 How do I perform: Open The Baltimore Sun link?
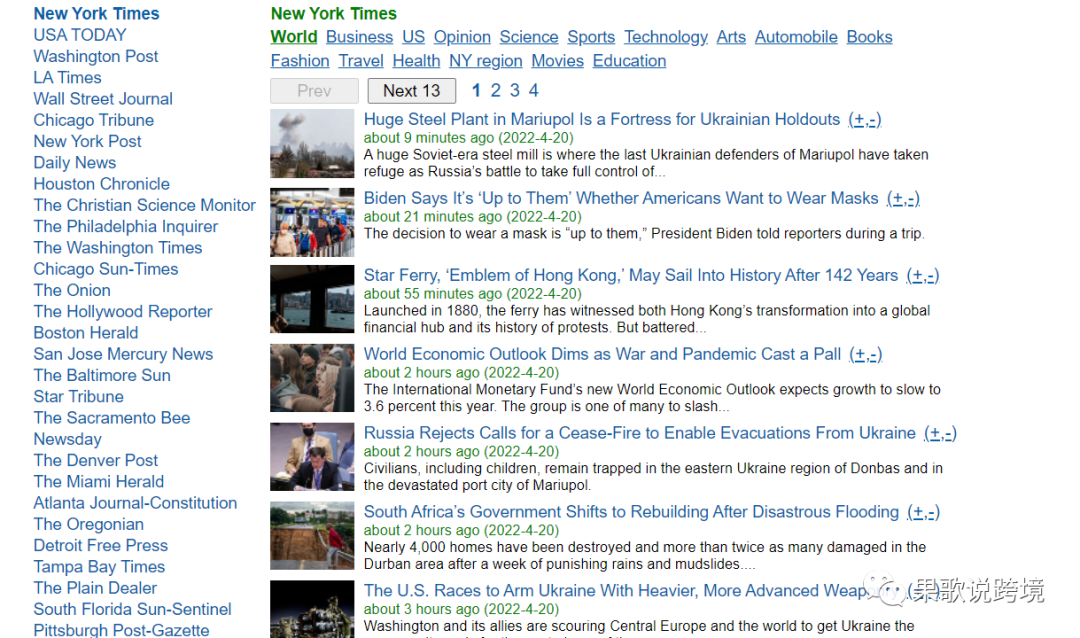point(102,377)
